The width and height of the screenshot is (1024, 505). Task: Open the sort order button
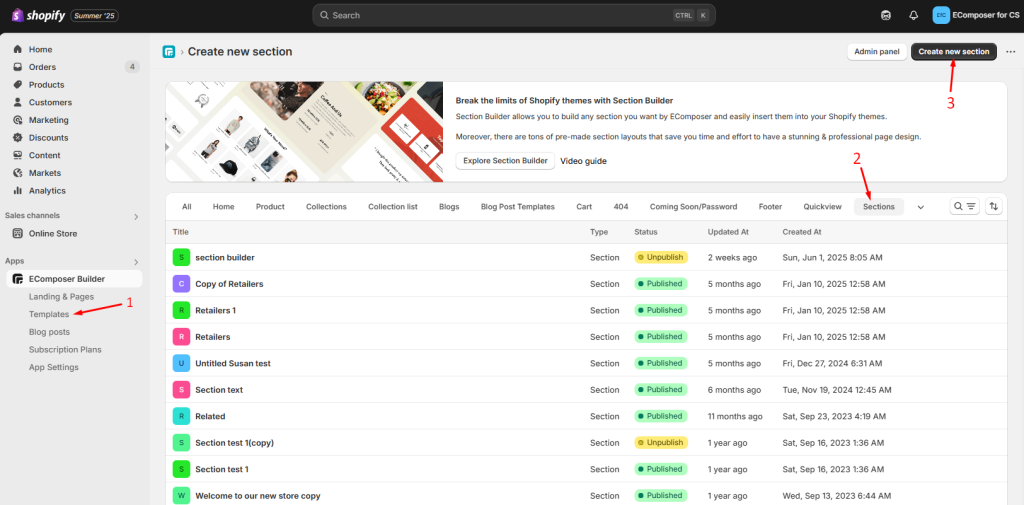pyautogui.click(x=993, y=206)
